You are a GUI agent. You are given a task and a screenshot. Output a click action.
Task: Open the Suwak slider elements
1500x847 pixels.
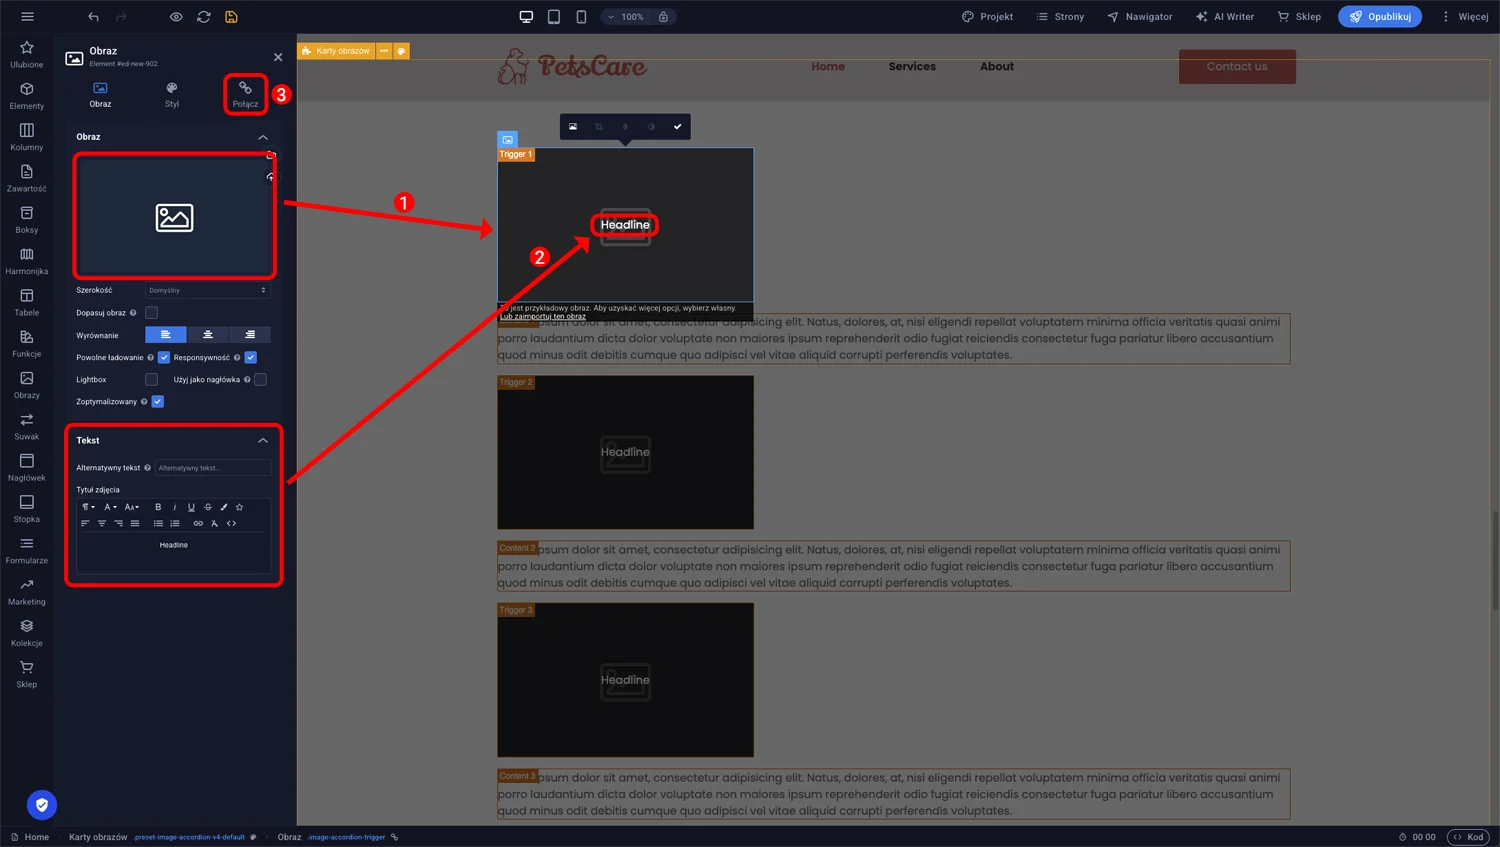coord(27,426)
